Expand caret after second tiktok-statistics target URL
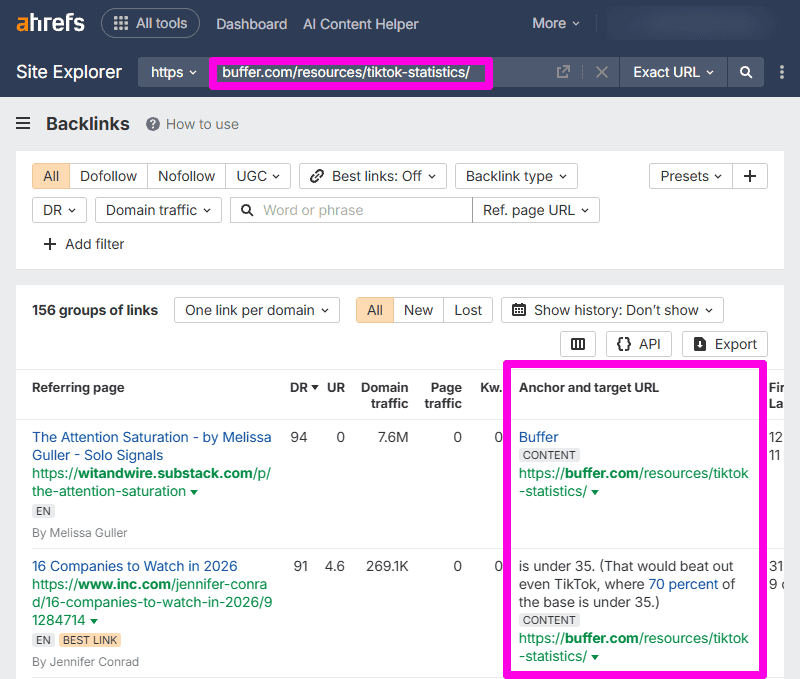The image size is (800, 679). 595,657
